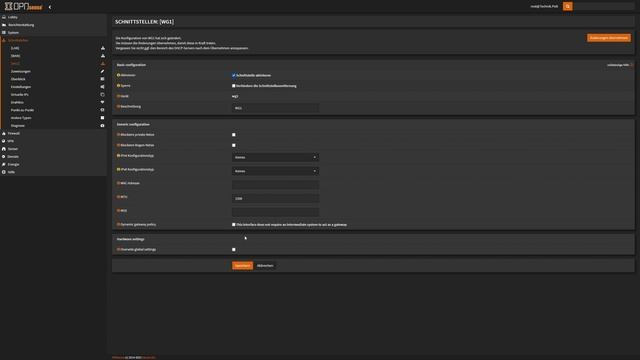Show help for the Beschreibung field
The width and height of the screenshot is (640, 360).
118,107
